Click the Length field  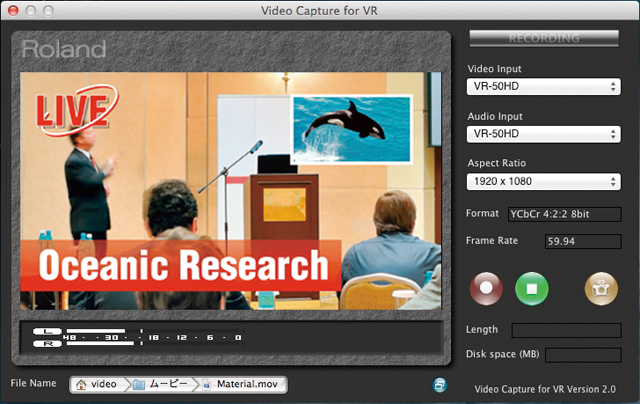(x=567, y=330)
